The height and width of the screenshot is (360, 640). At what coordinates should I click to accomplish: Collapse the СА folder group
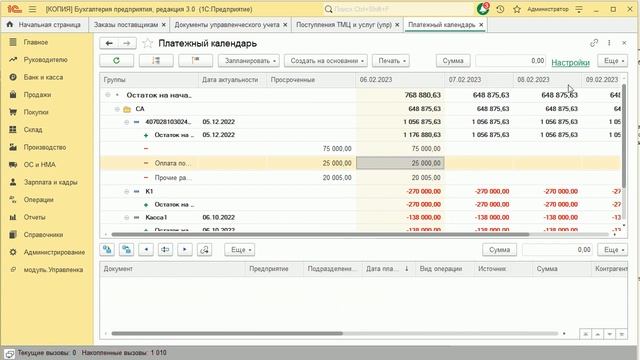117,109
